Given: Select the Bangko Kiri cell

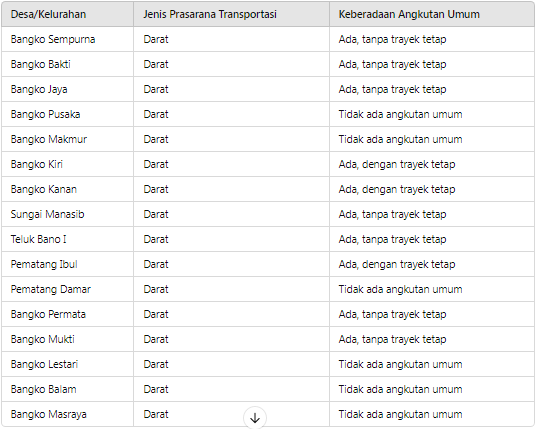Looking at the screenshot, I should coord(67,164).
